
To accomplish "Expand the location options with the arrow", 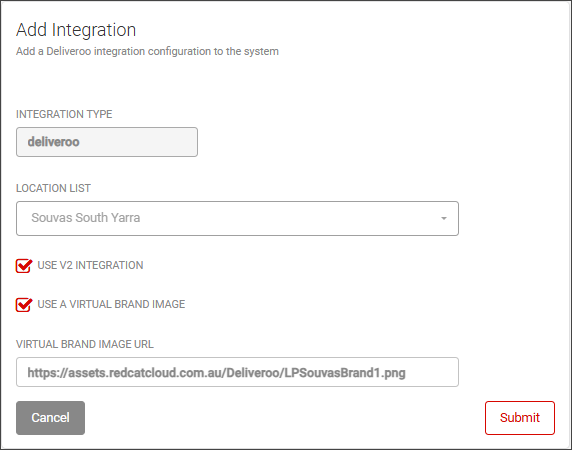I will [x=444, y=218].
